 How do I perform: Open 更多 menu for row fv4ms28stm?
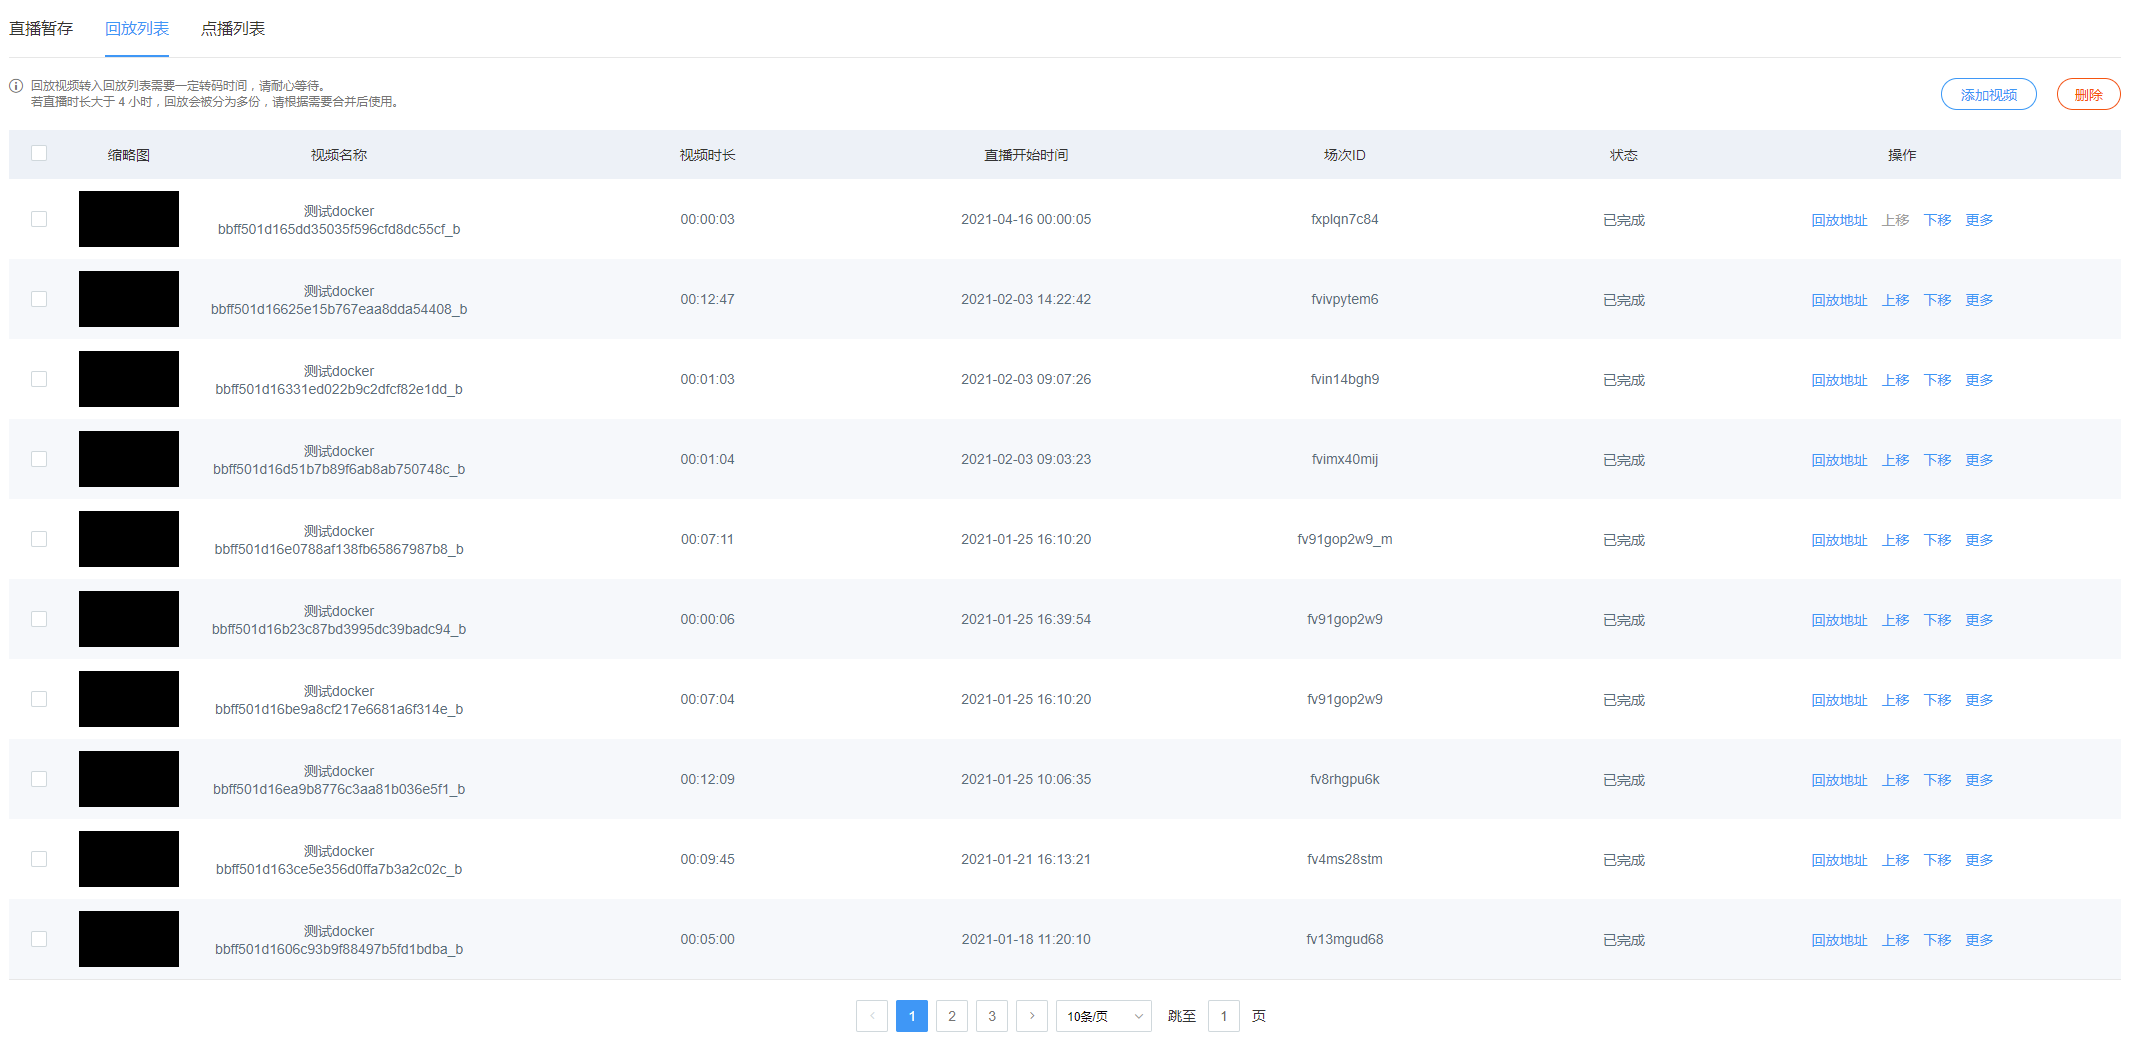(x=1979, y=860)
